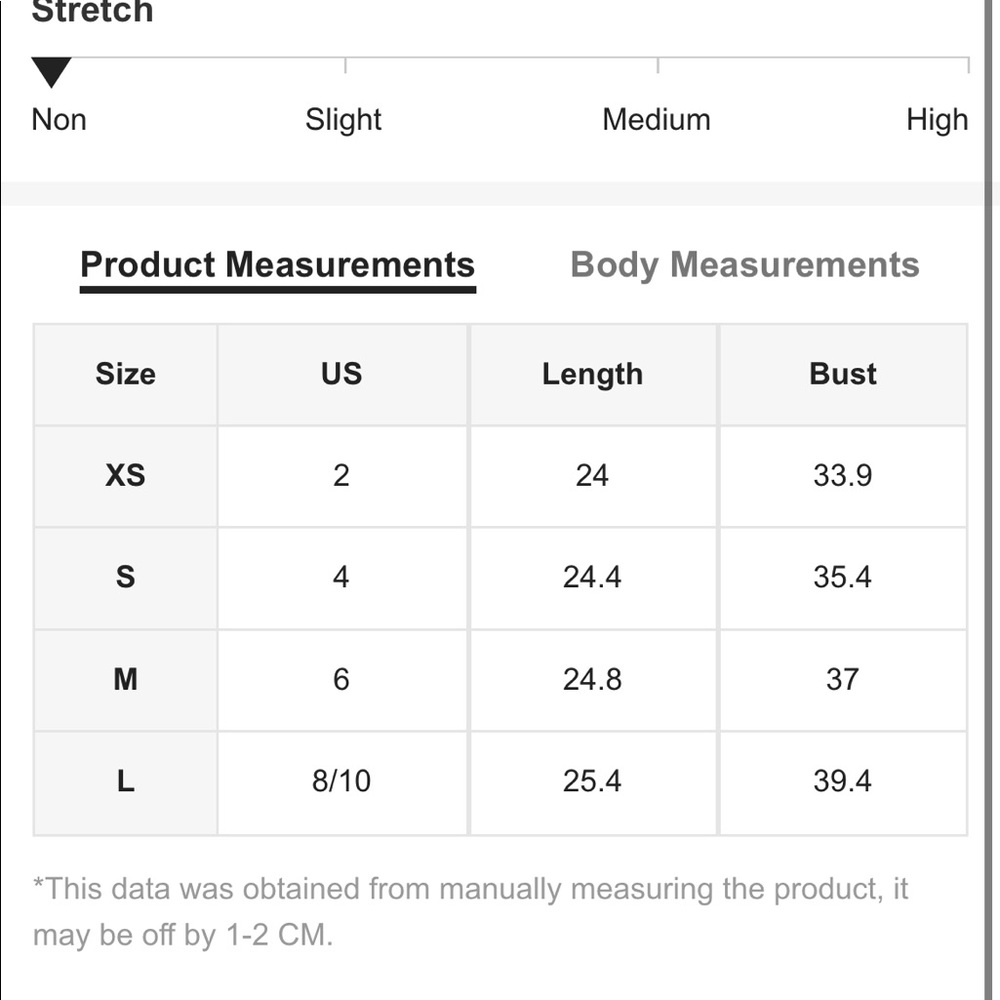Switch to the Body Measurements tab
This screenshot has width=1000, height=1000.
point(744,265)
